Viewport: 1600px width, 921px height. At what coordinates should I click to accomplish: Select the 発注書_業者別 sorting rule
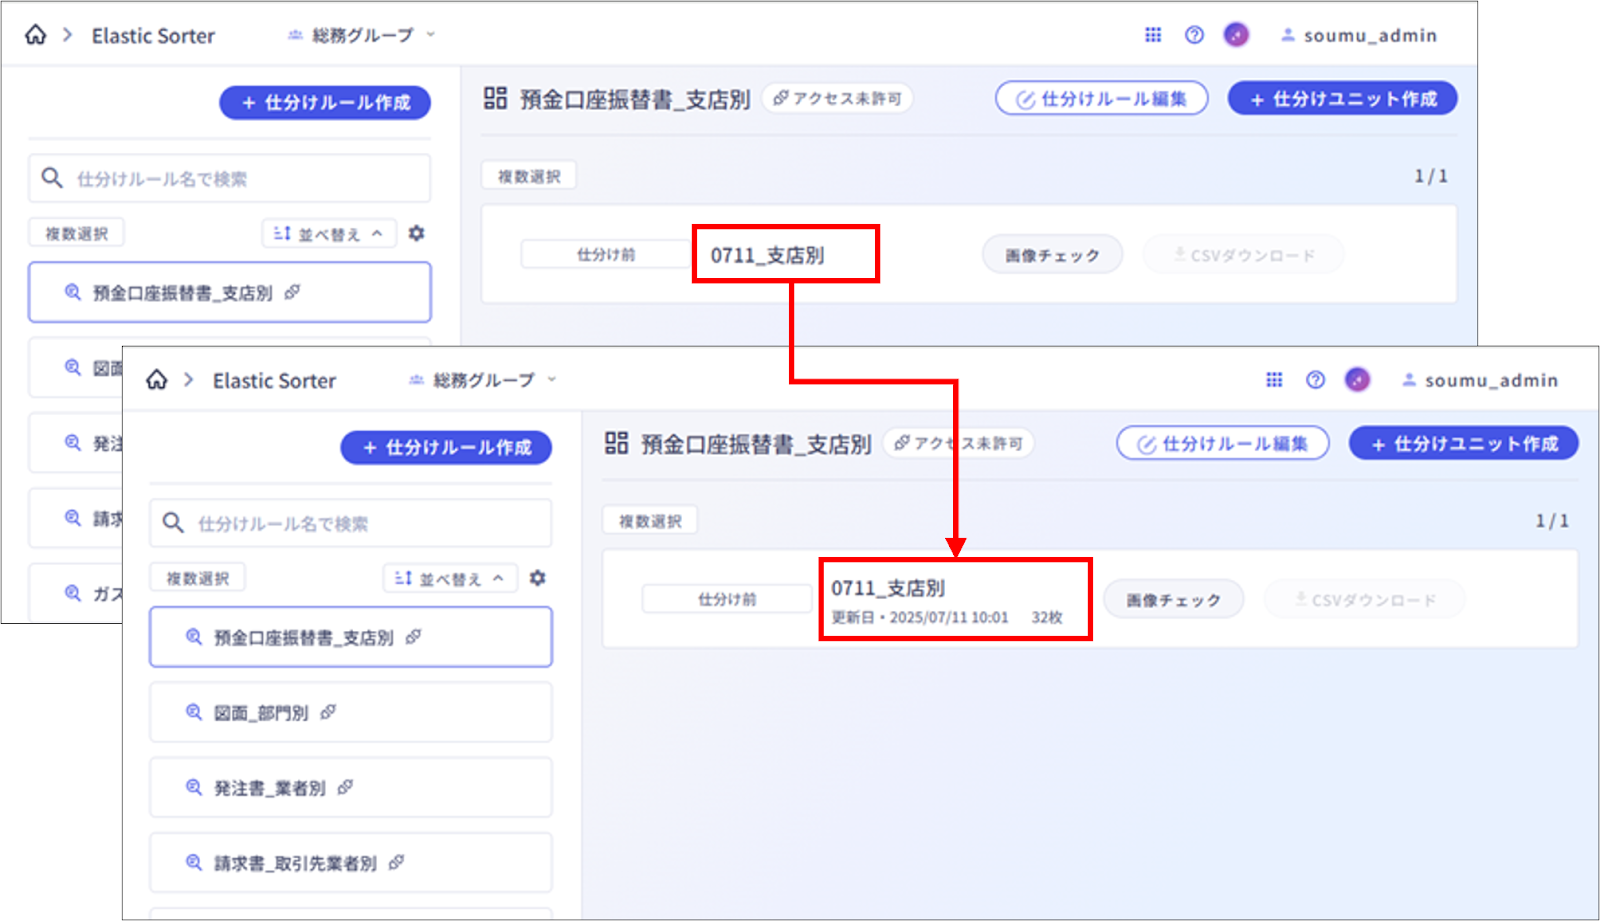pos(270,788)
